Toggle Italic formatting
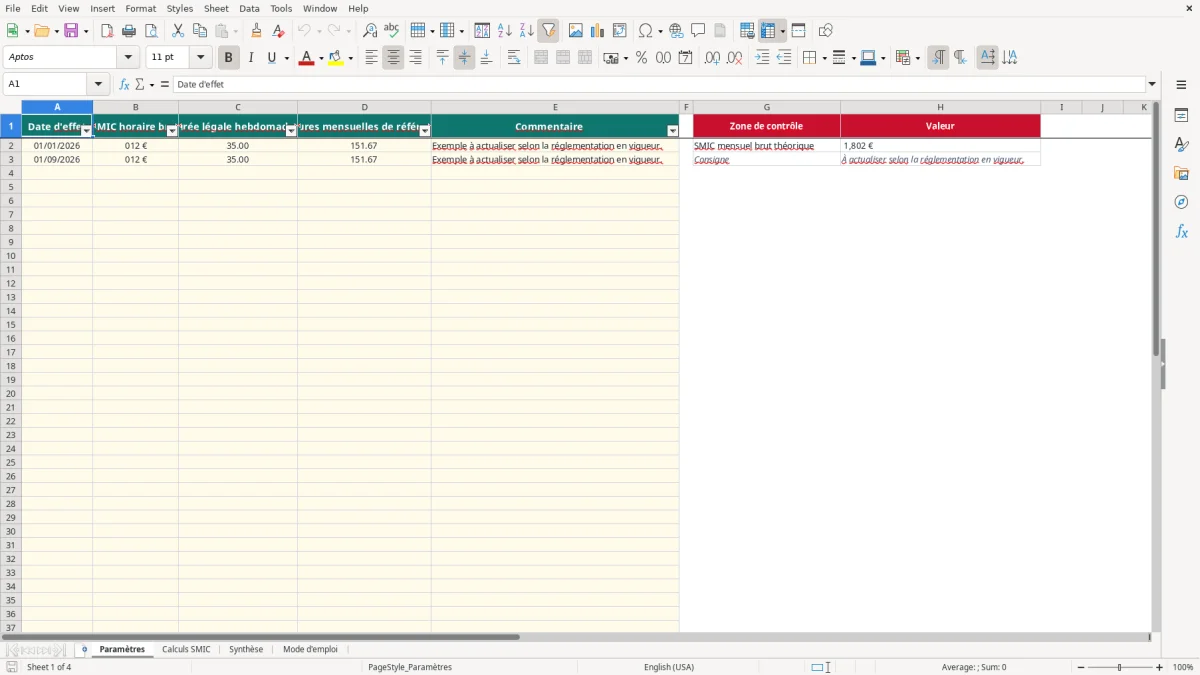 (251, 58)
